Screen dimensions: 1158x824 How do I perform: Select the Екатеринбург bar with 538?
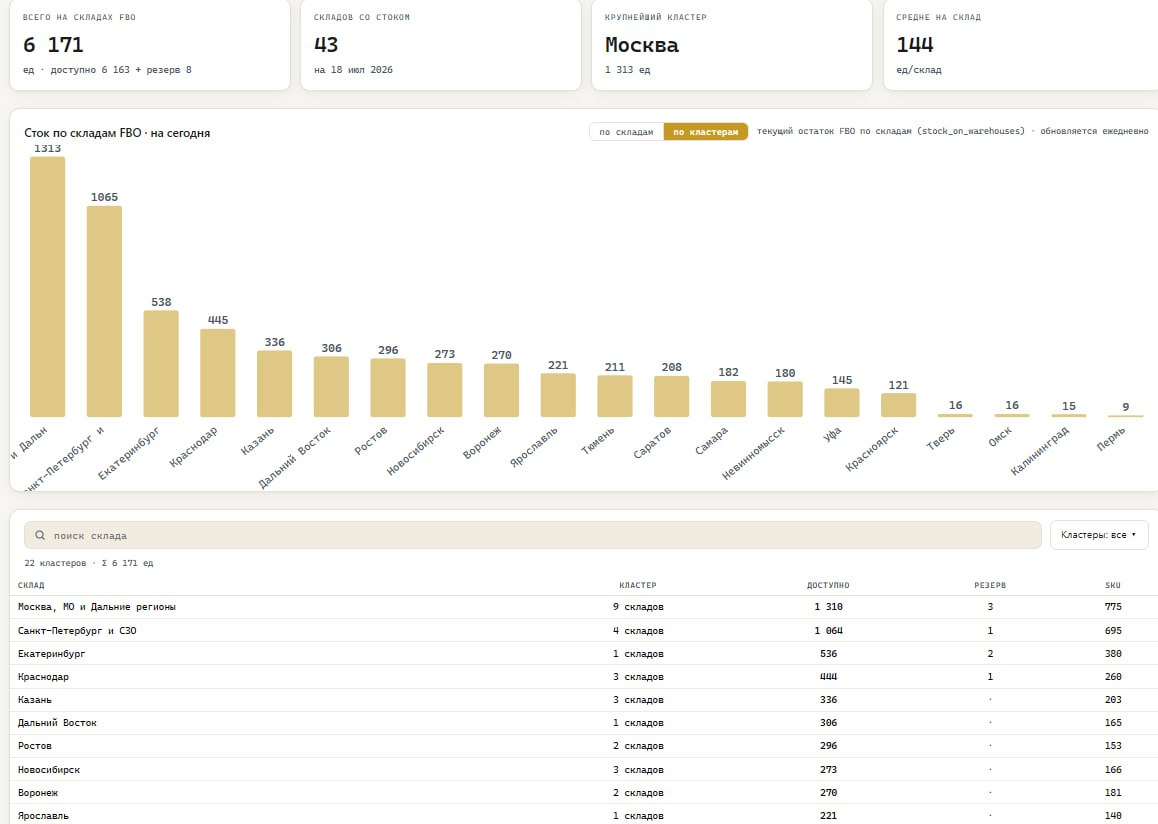(161, 364)
